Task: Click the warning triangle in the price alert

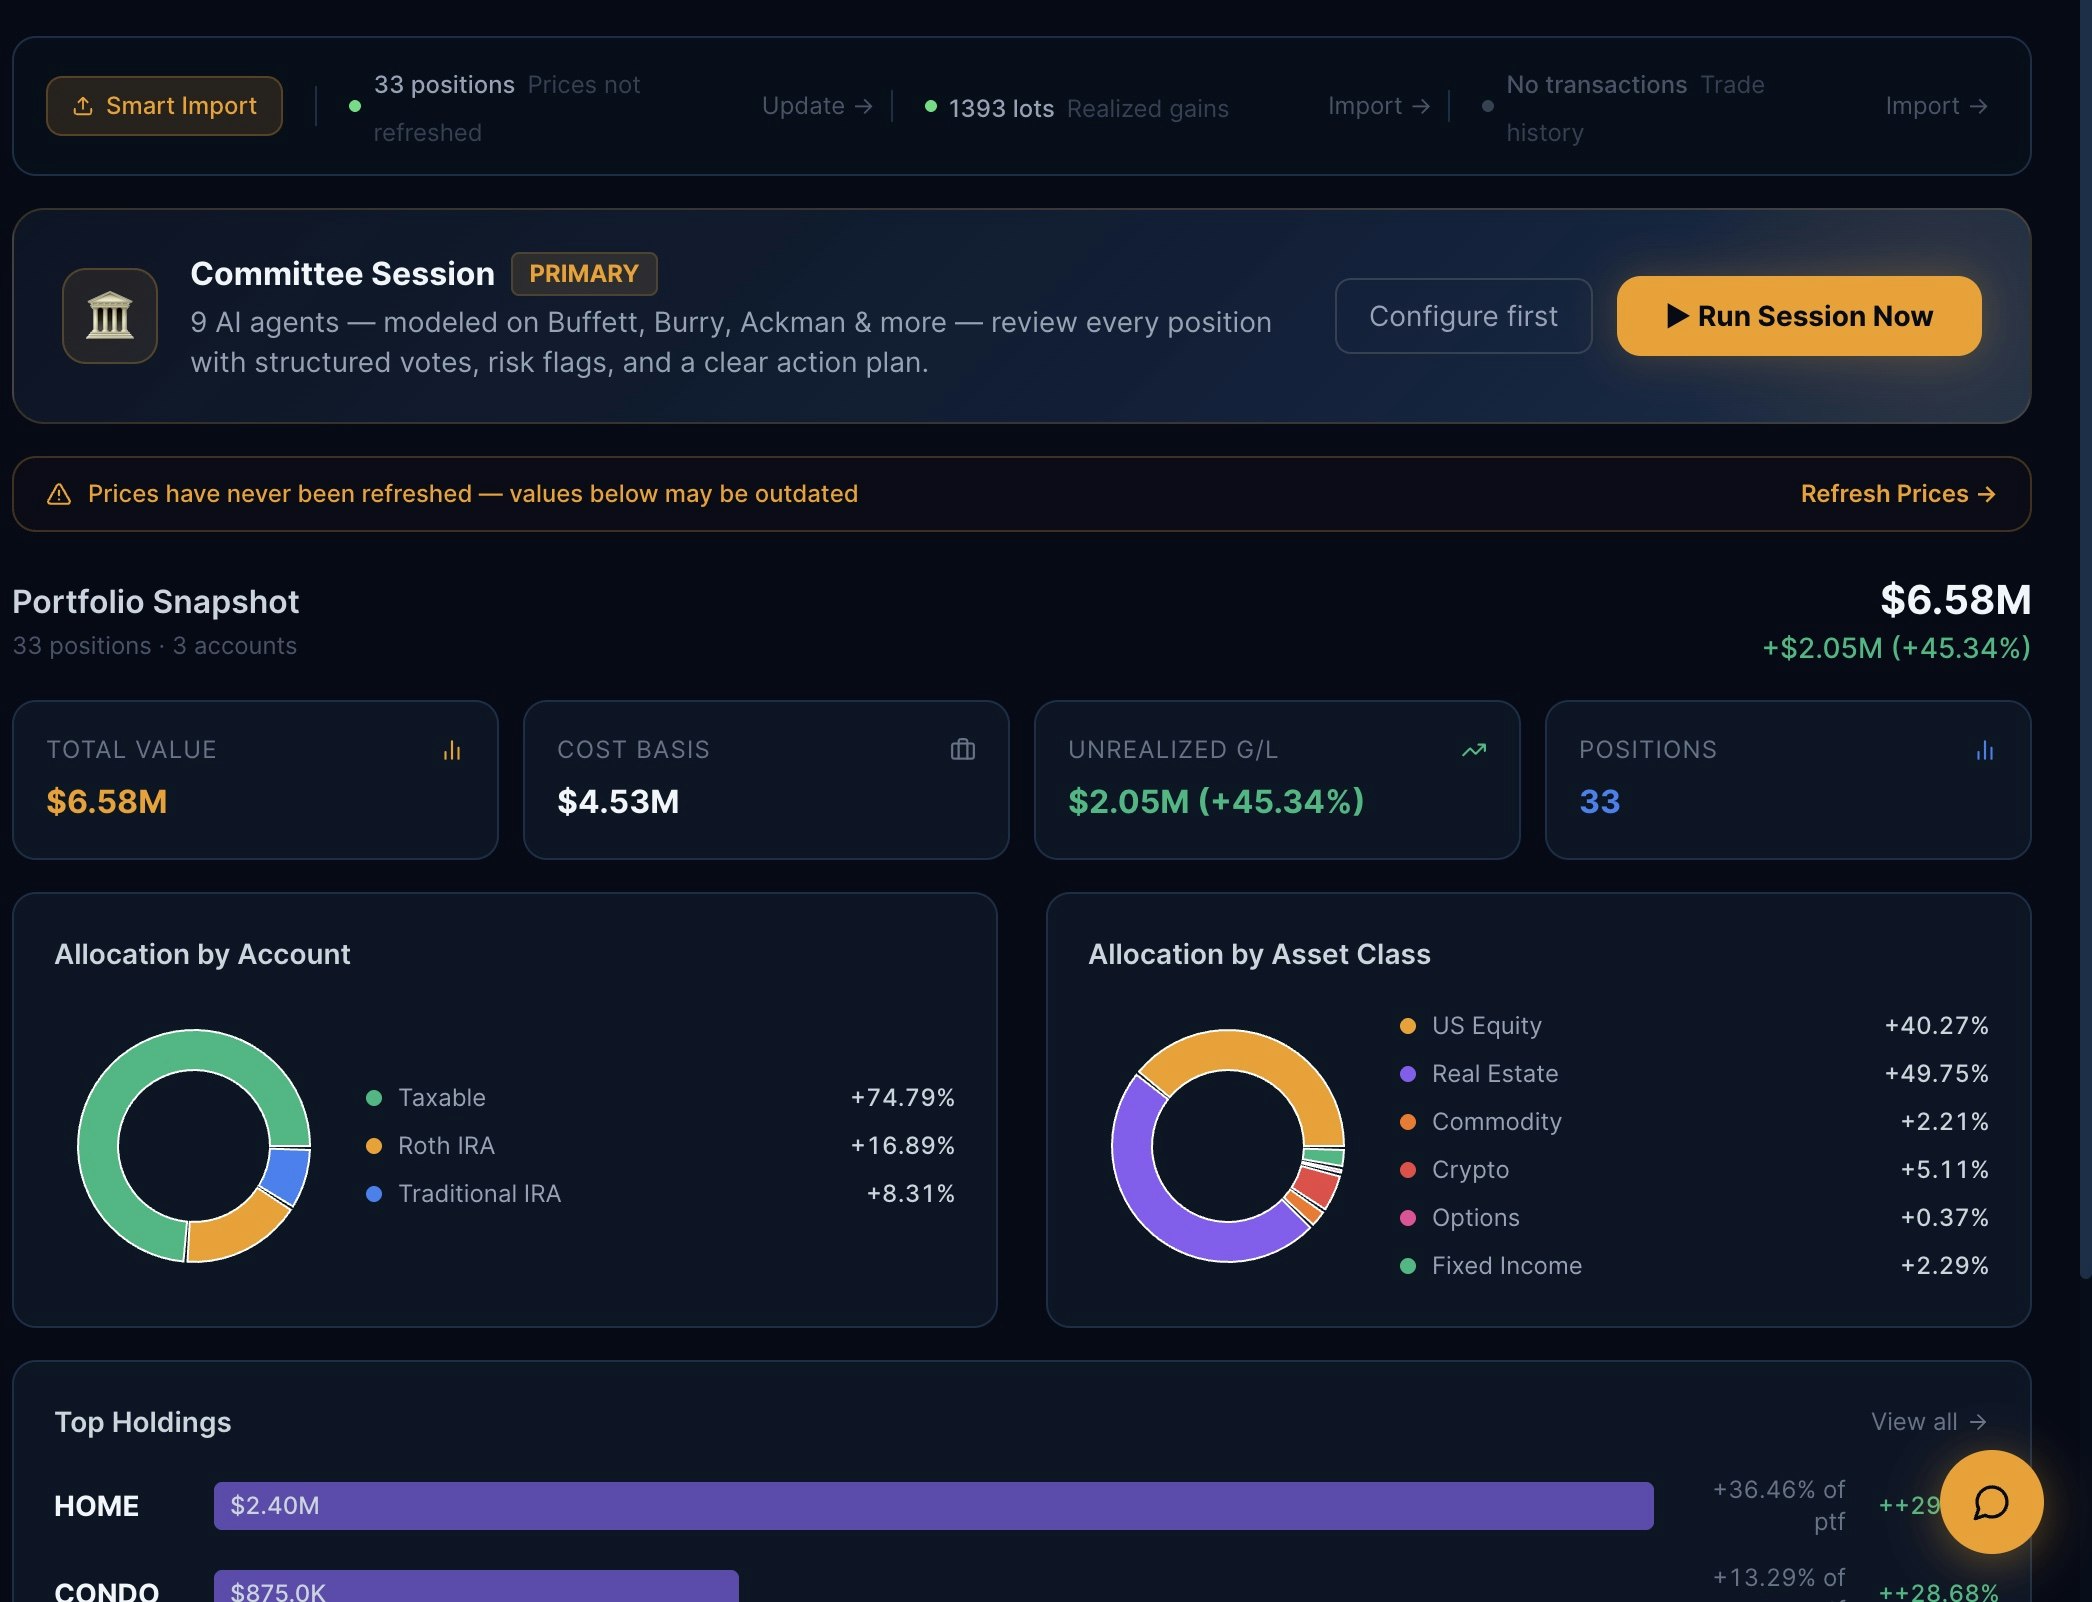Action: (59, 494)
